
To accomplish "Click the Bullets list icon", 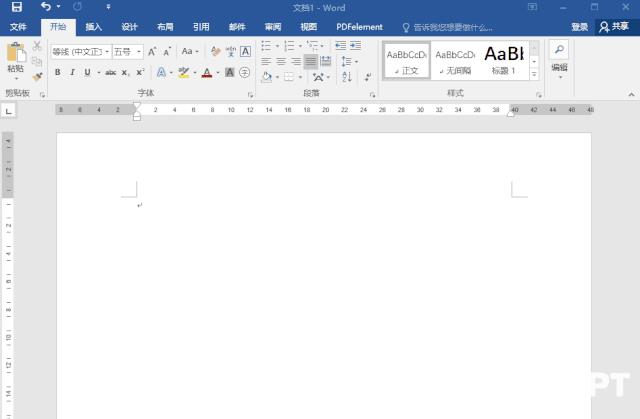I will (266, 46).
